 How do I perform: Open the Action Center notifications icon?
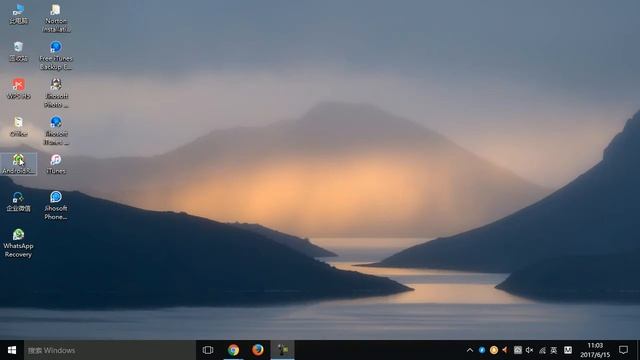(x=623, y=350)
